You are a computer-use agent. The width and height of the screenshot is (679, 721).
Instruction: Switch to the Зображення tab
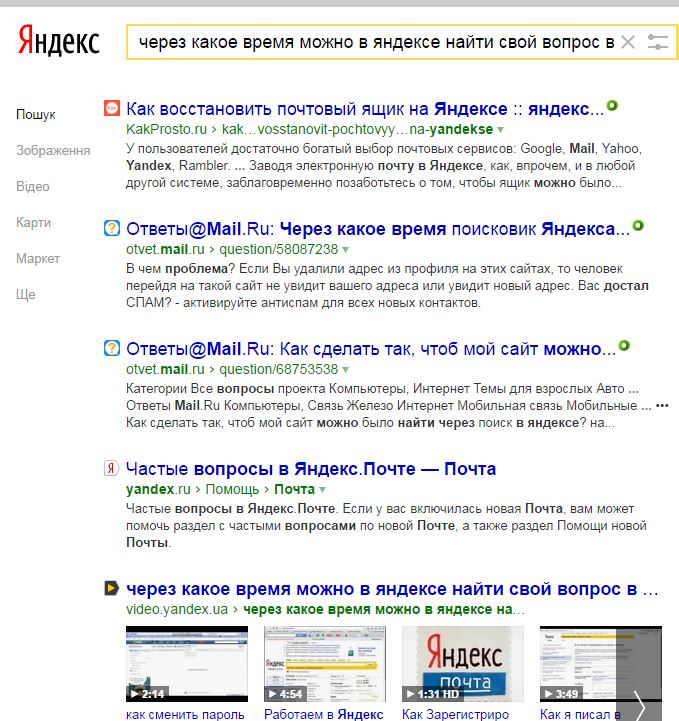pos(53,150)
